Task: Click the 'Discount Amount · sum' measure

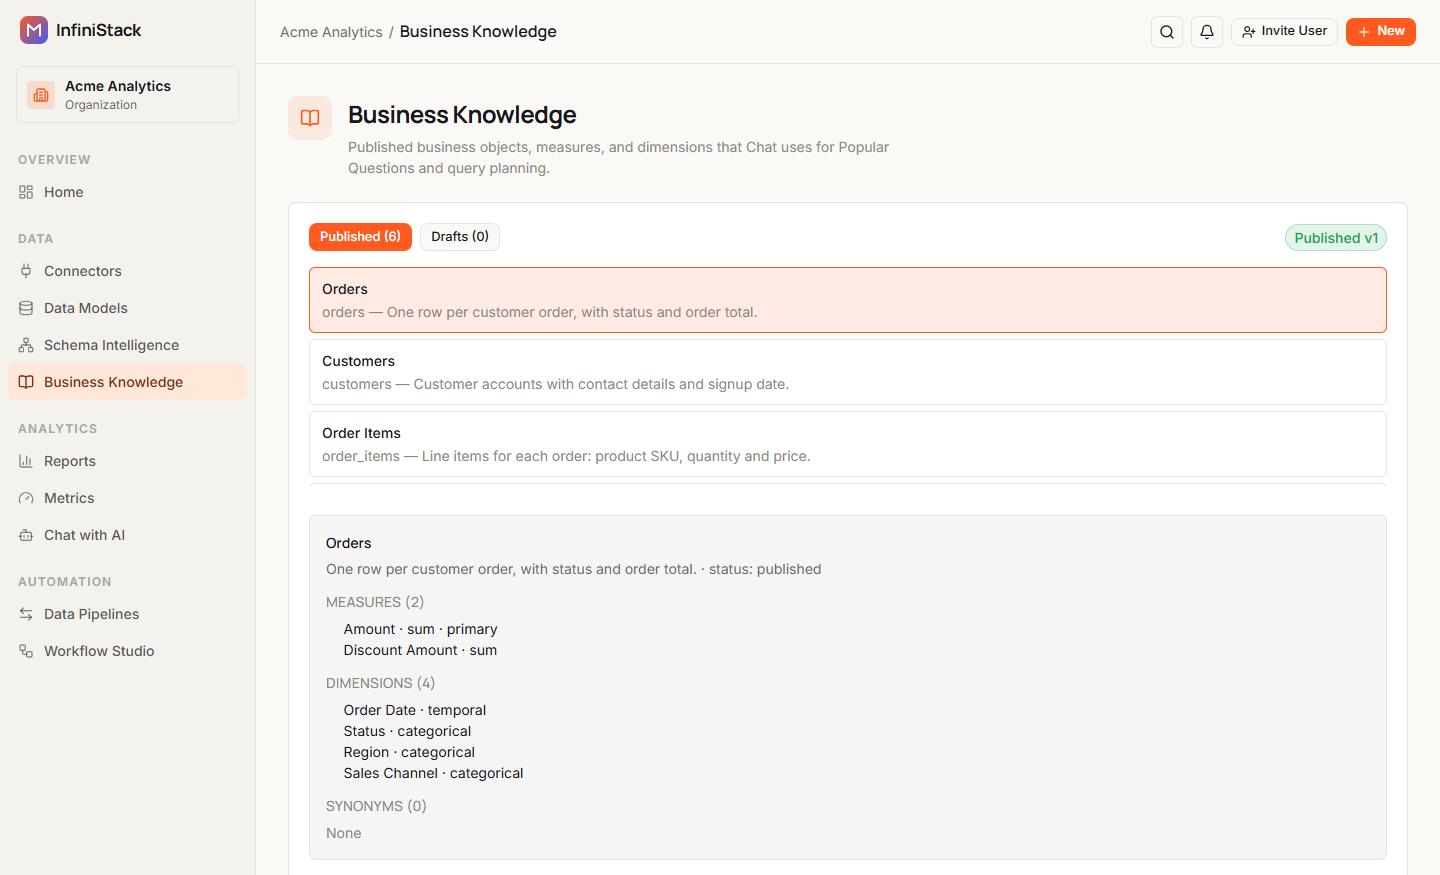Action: pyautogui.click(x=420, y=650)
